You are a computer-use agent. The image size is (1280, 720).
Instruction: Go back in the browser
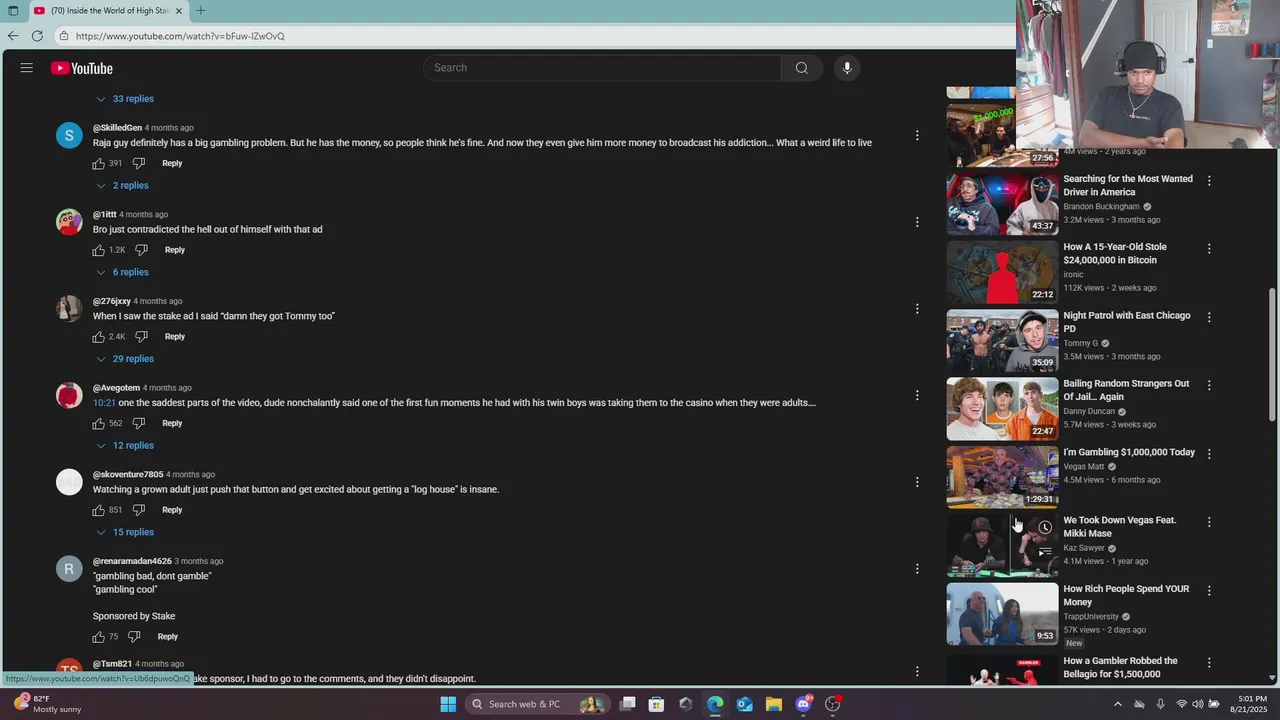tap(13, 36)
